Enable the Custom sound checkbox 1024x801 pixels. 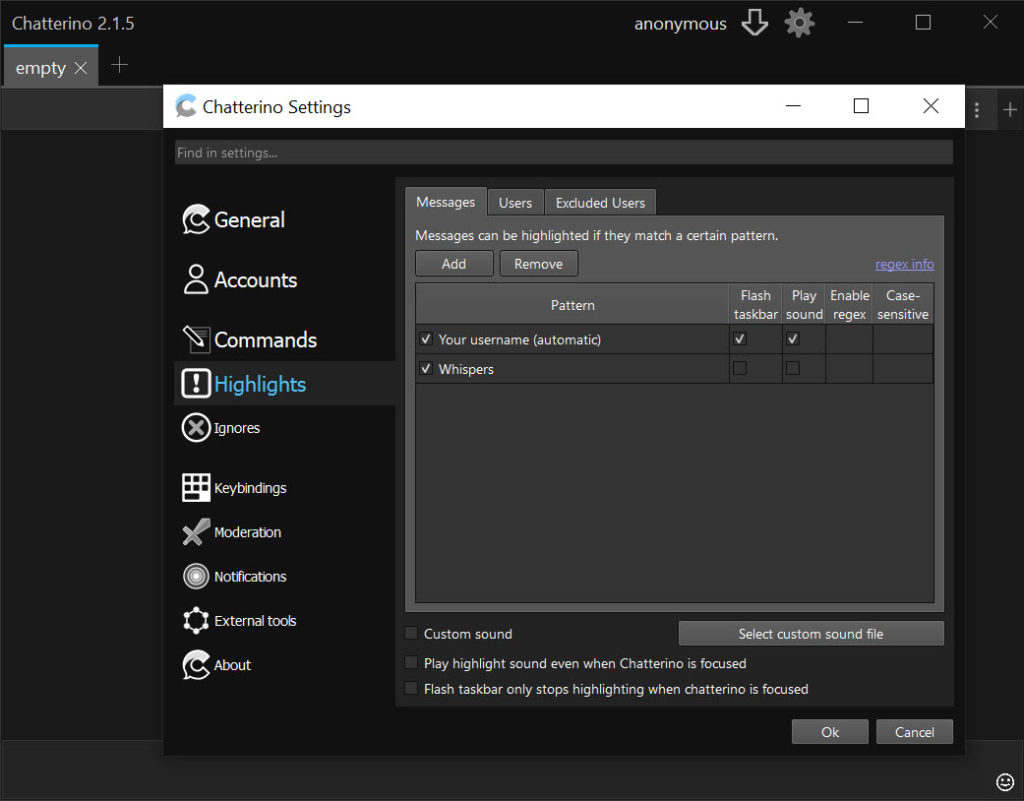(411, 633)
